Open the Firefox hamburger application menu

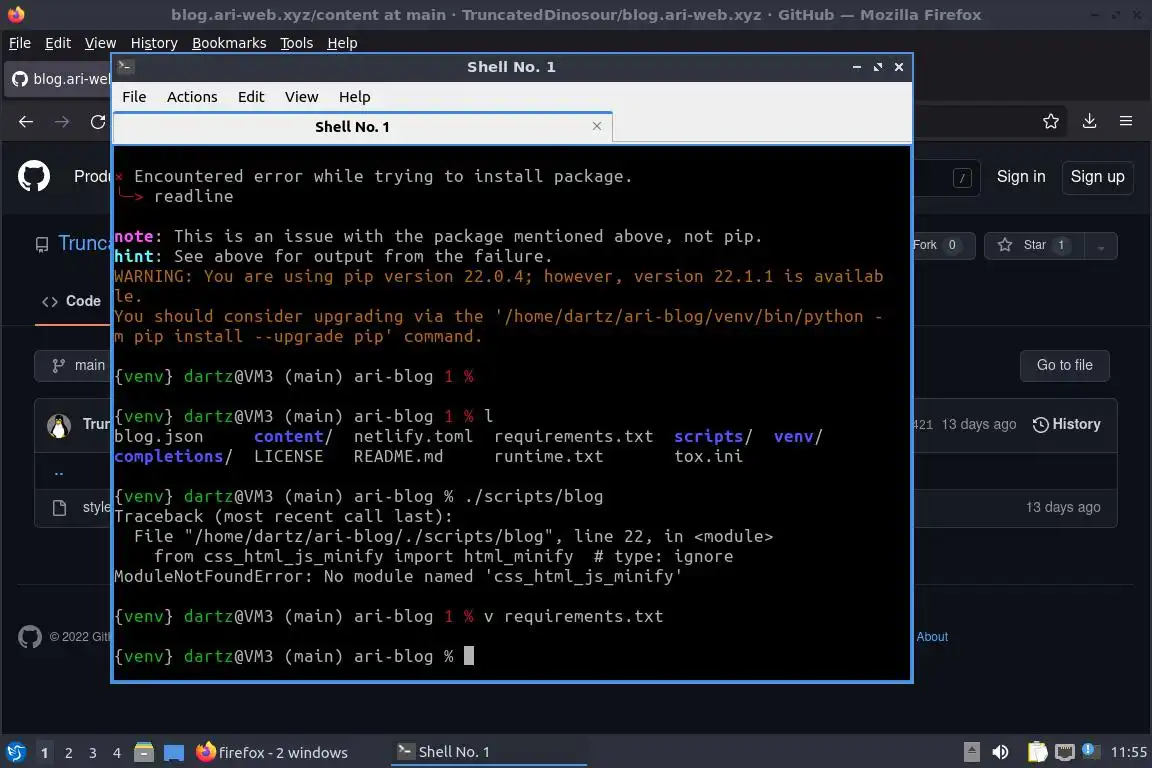click(x=1126, y=121)
